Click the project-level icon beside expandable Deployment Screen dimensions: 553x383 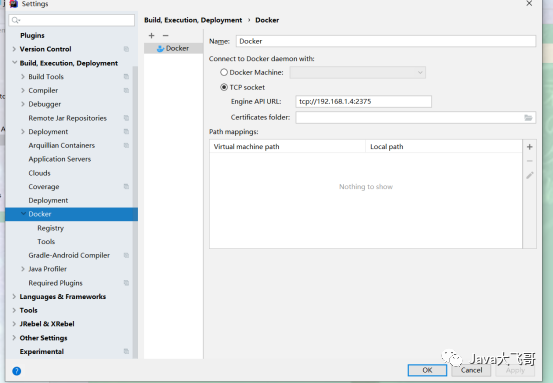pyautogui.click(x=126, y=132)
